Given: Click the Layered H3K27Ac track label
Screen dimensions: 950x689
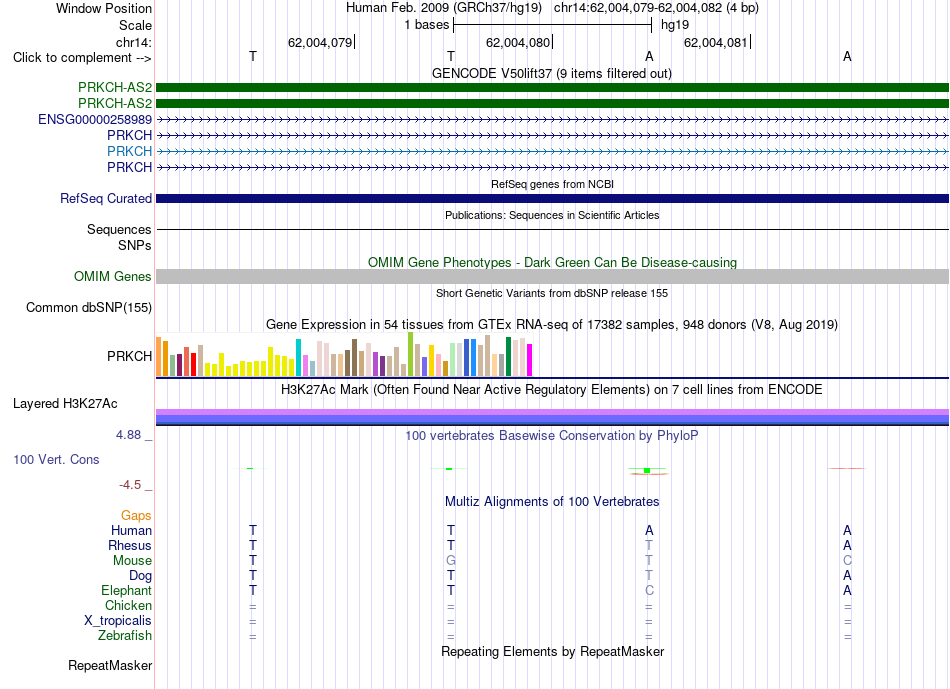Looking at the screenshot, I should (x=65, y=404).
